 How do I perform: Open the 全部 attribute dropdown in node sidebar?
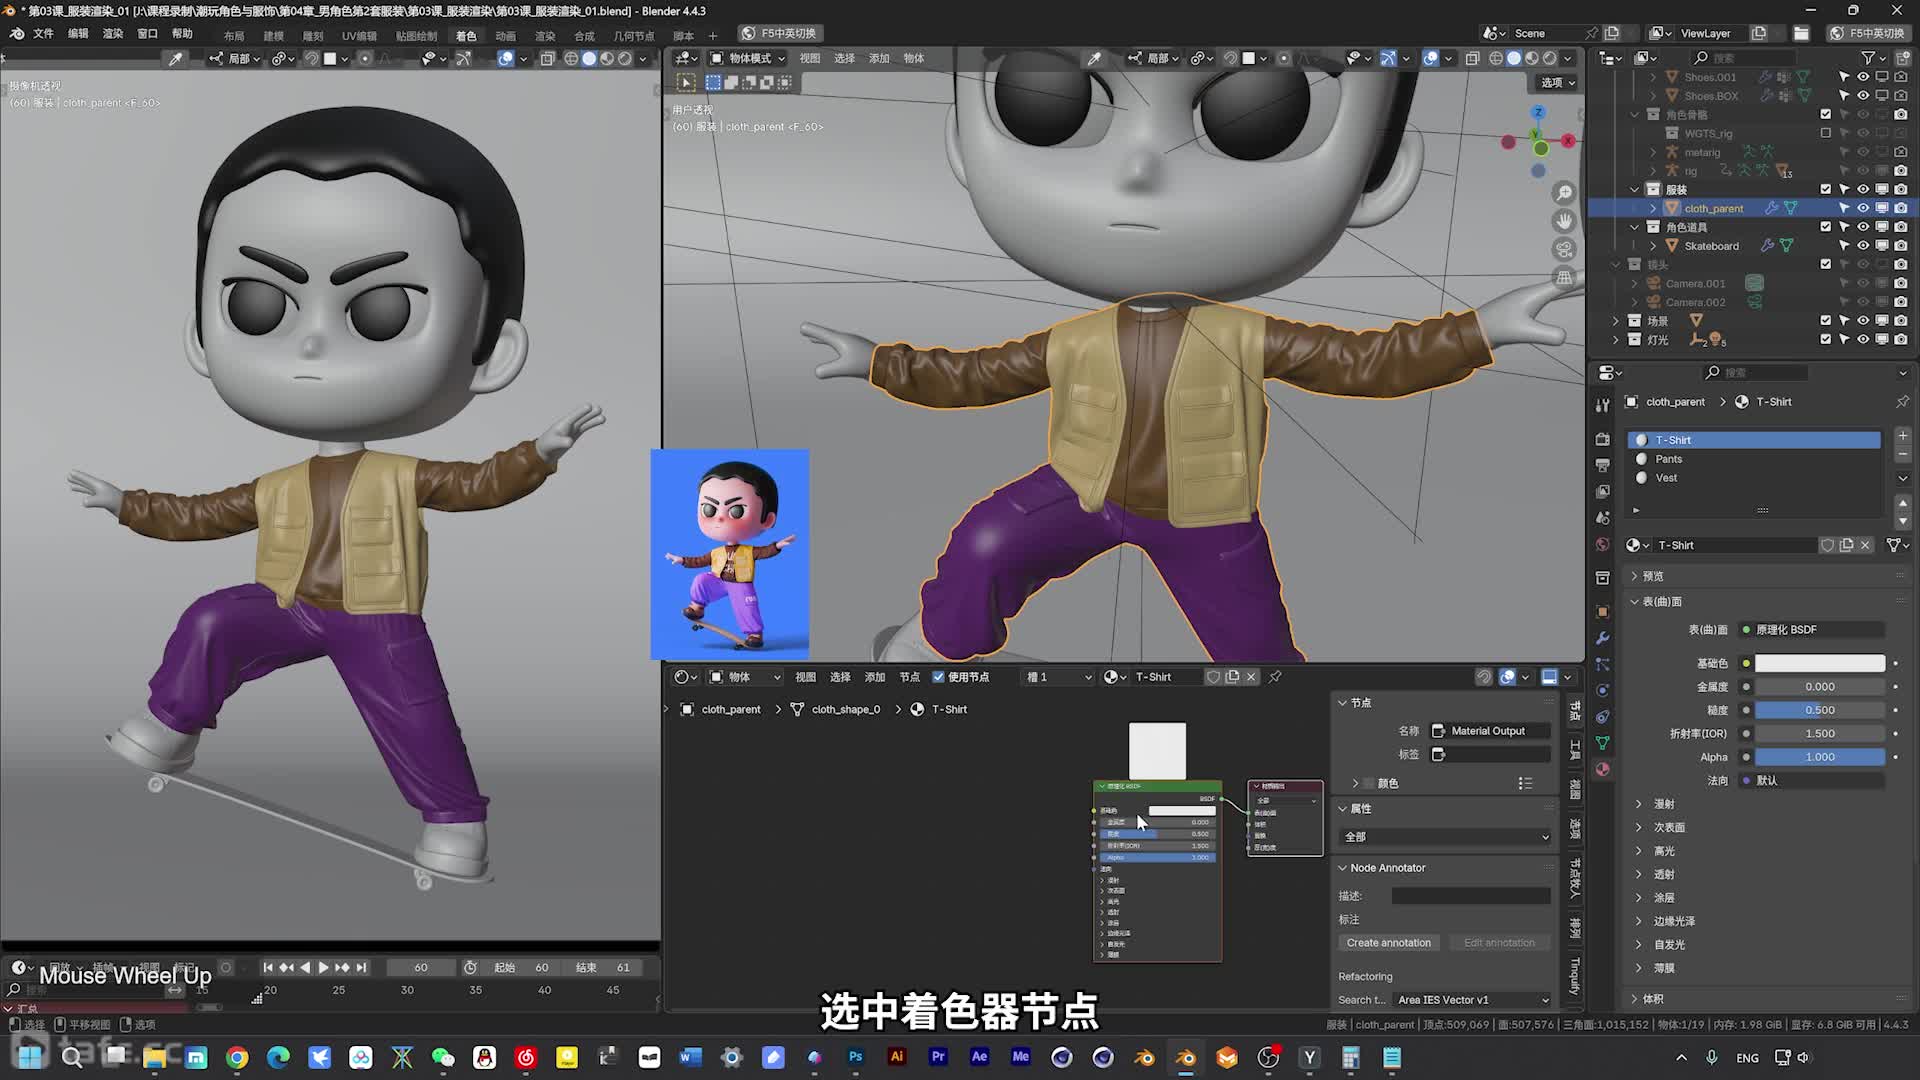pyautogui.click(x=1446, y=837)
